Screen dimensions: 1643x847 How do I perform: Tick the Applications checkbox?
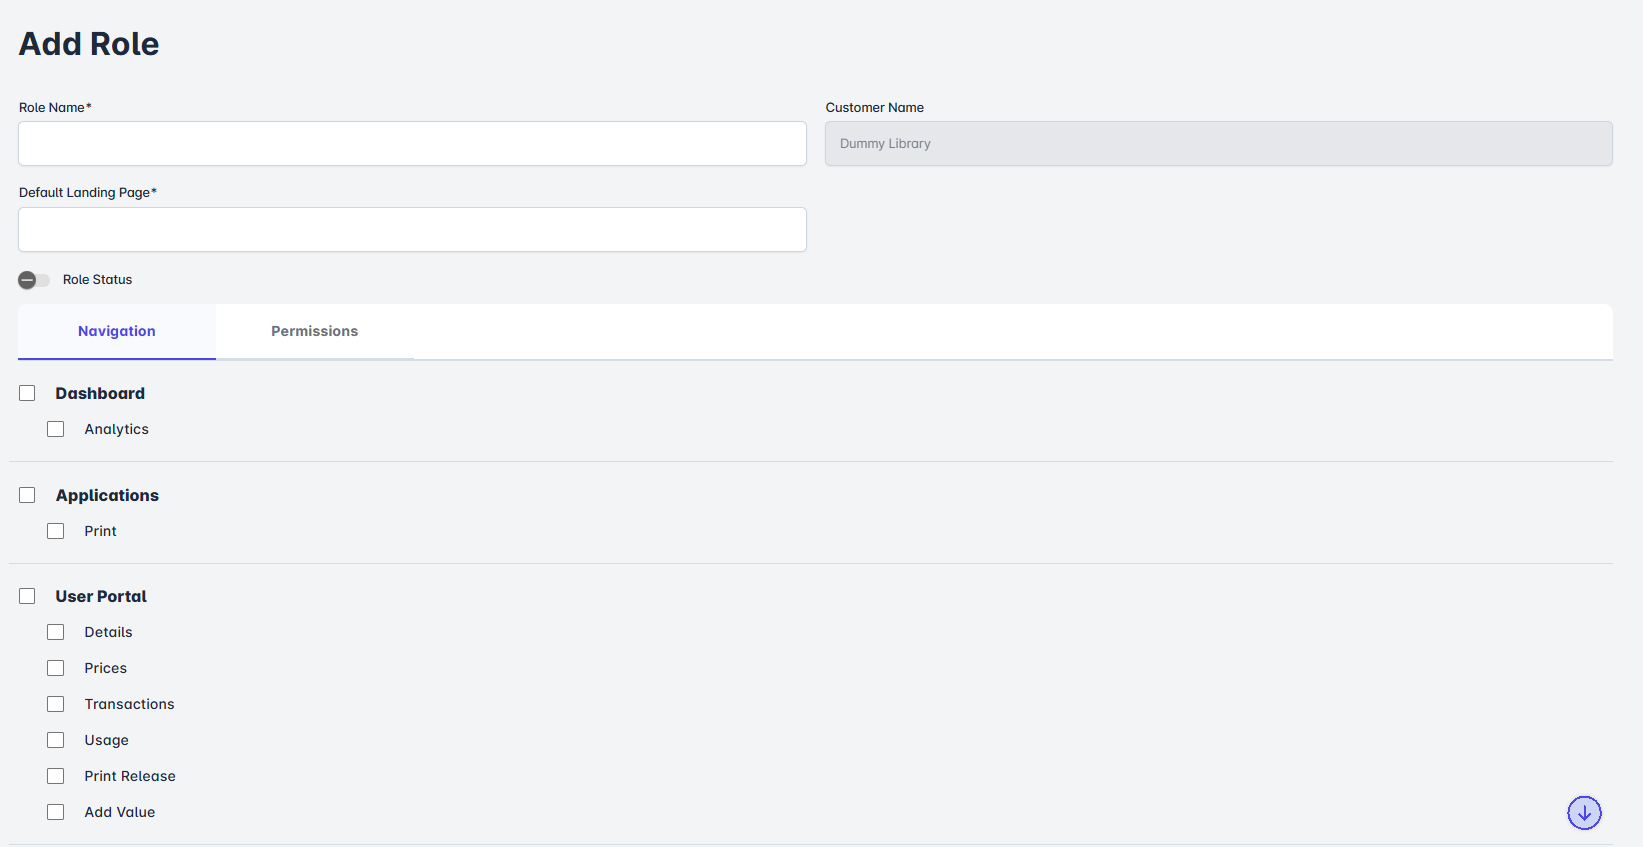[27, 495]
